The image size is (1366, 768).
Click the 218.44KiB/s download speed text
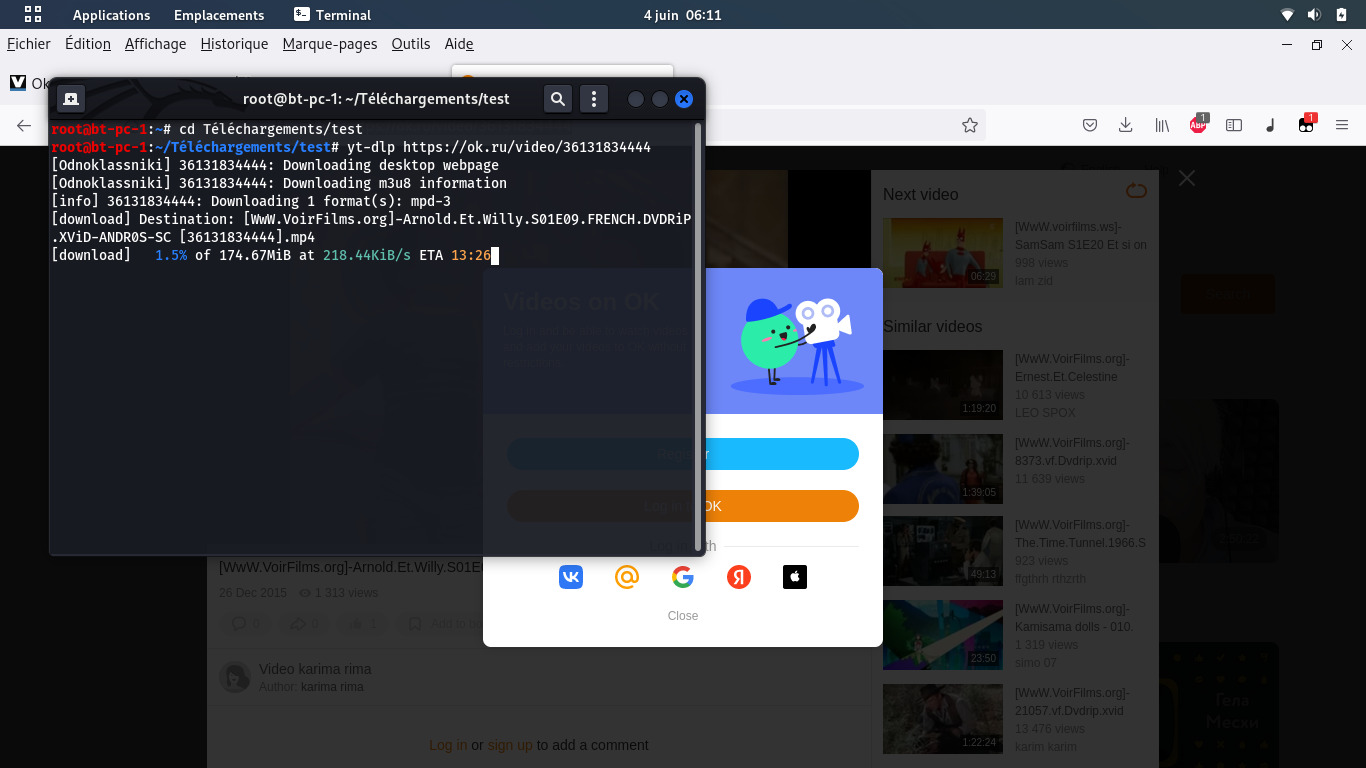coord(367,255)
